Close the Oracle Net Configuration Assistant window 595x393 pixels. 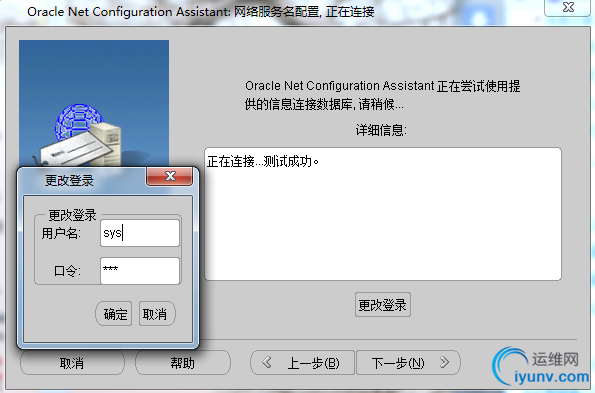pyautogui.click(x=568, y=7)
